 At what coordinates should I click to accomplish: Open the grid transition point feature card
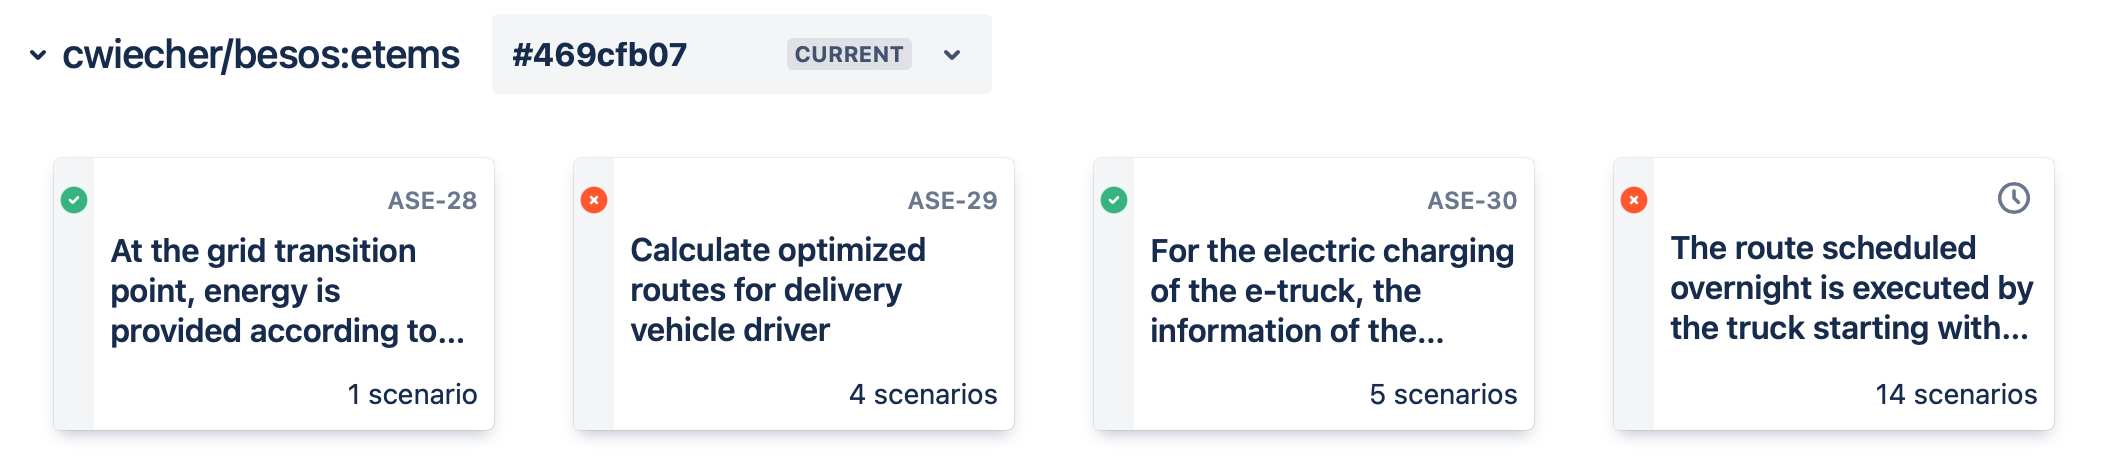pyautogui.click(x=274, y=294)
